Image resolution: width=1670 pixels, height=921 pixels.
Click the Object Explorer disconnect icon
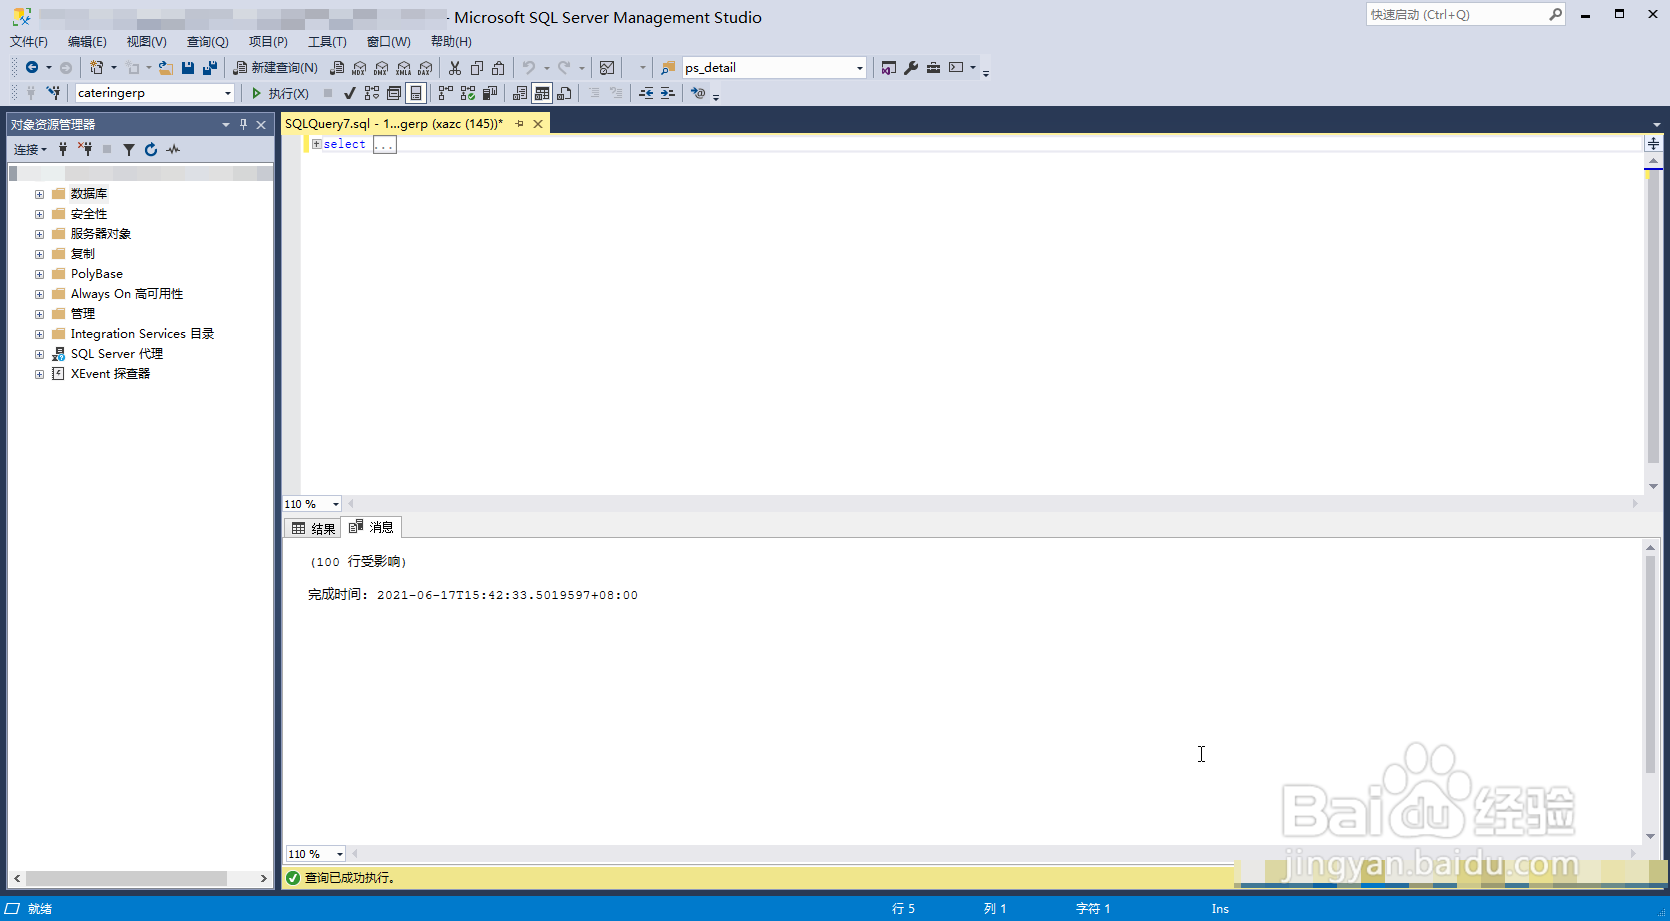click(x=85, y=149)
